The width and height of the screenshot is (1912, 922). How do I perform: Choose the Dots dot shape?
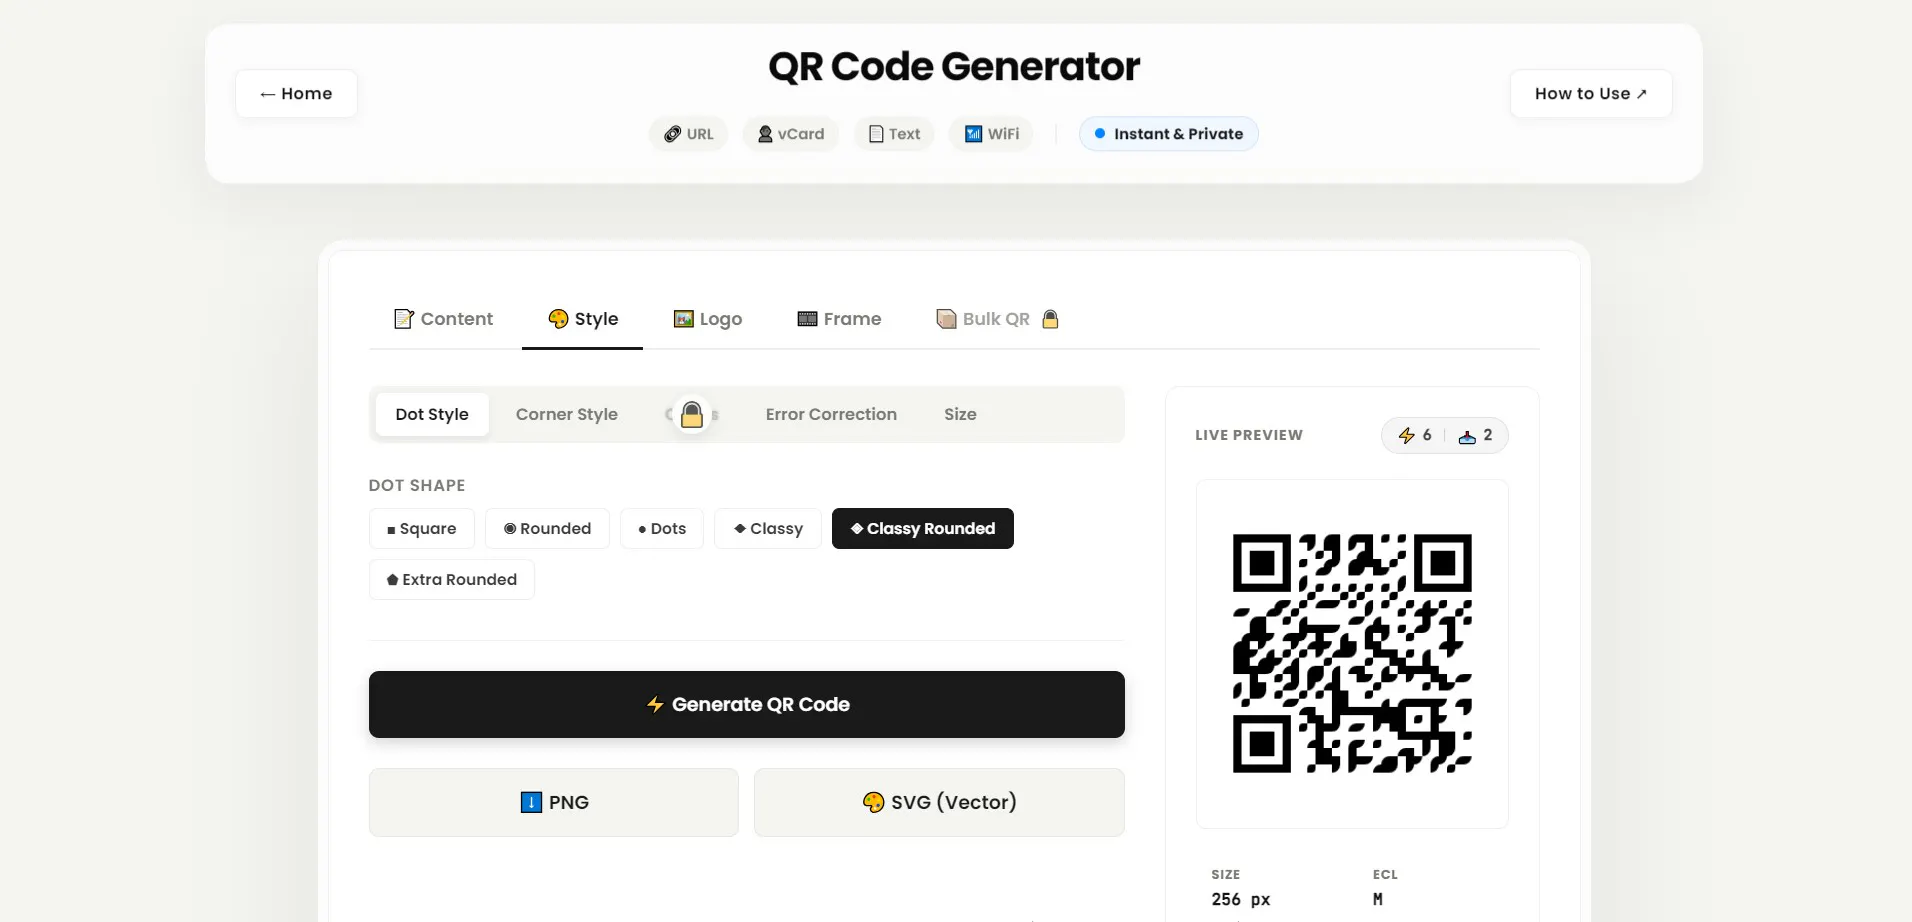pyautogui.click(x=662, y=529)
